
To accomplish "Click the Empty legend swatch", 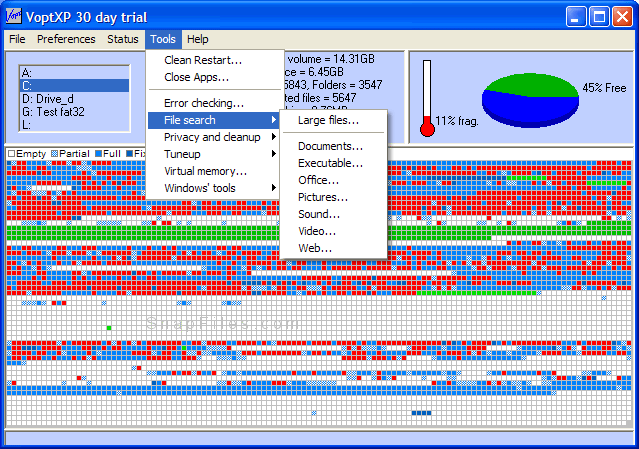I will point(11,154).
